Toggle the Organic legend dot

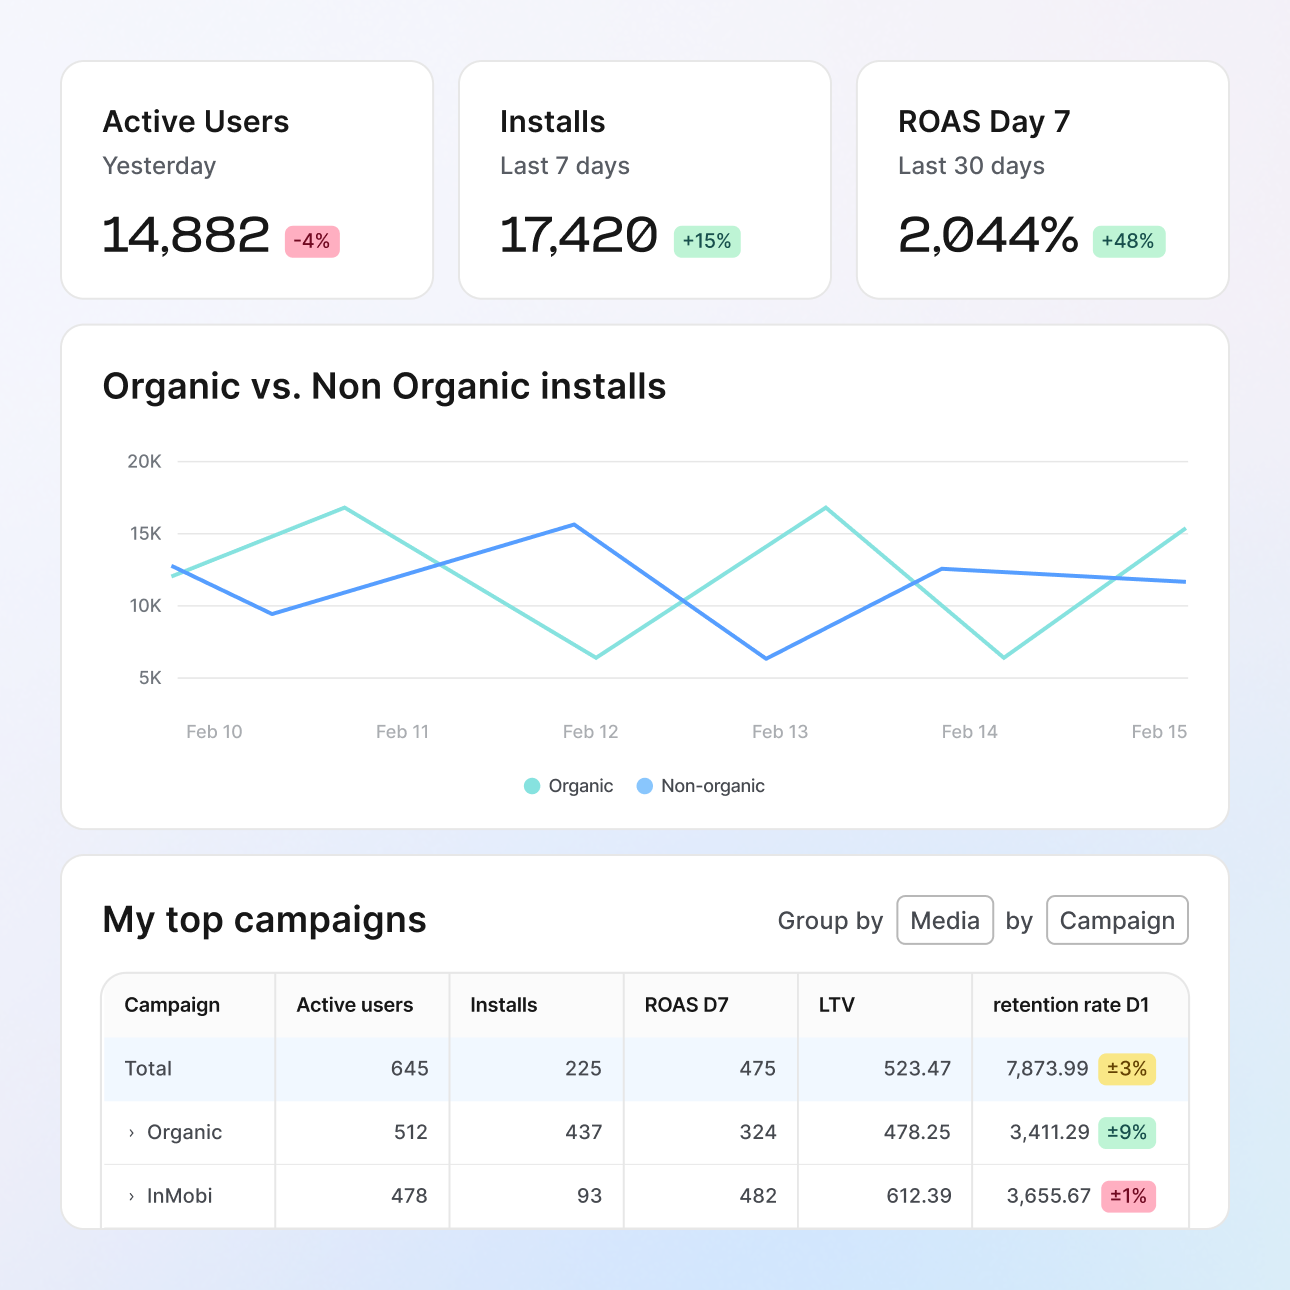(532, 786)
